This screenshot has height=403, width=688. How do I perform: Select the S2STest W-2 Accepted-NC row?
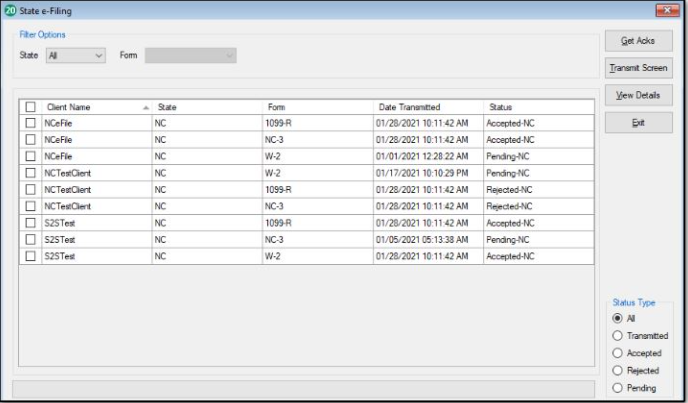(300, 257)
